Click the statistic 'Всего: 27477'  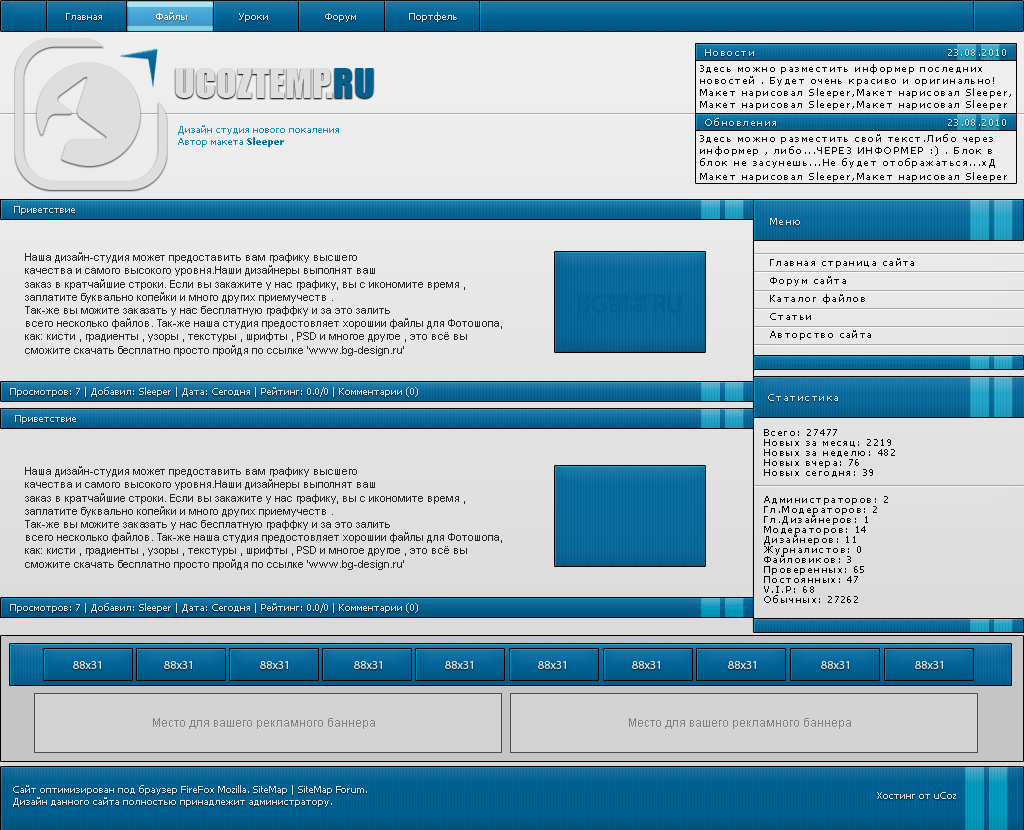point(800,432)
